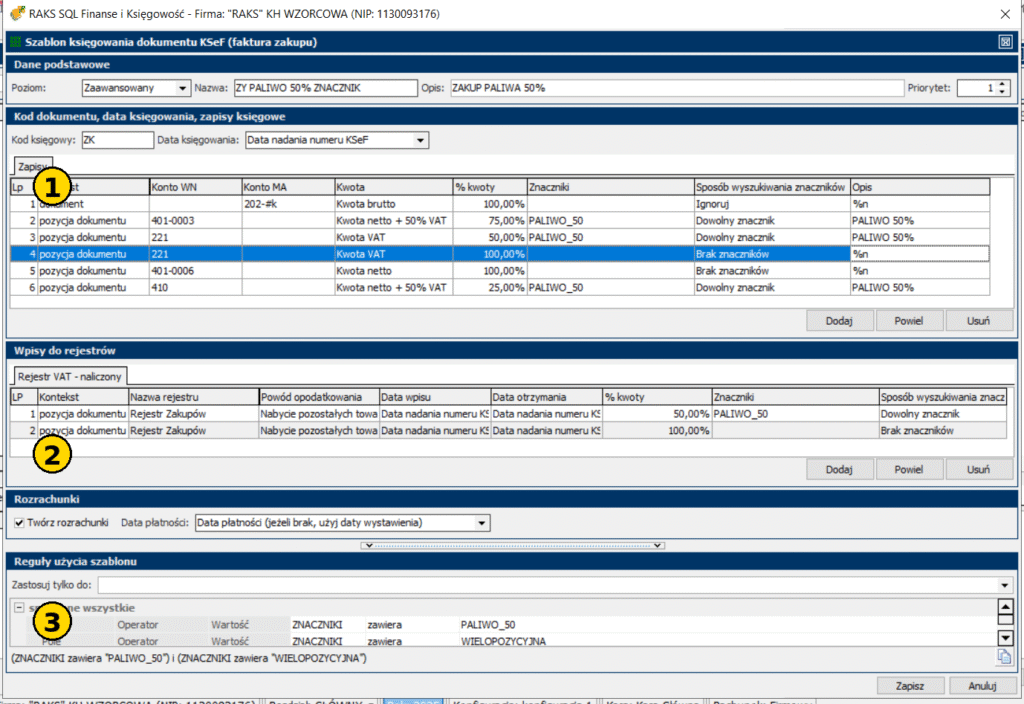The image size is (1024, 704).
Task: Open the 'Data płatności' dropdown list
Action: [482, 522]
